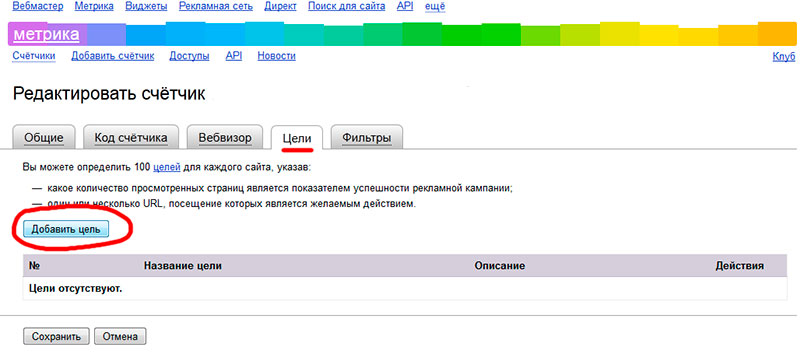Open the Вебмастер link in top bar
This screenshot has width=800, height=361.
(37, 7)
